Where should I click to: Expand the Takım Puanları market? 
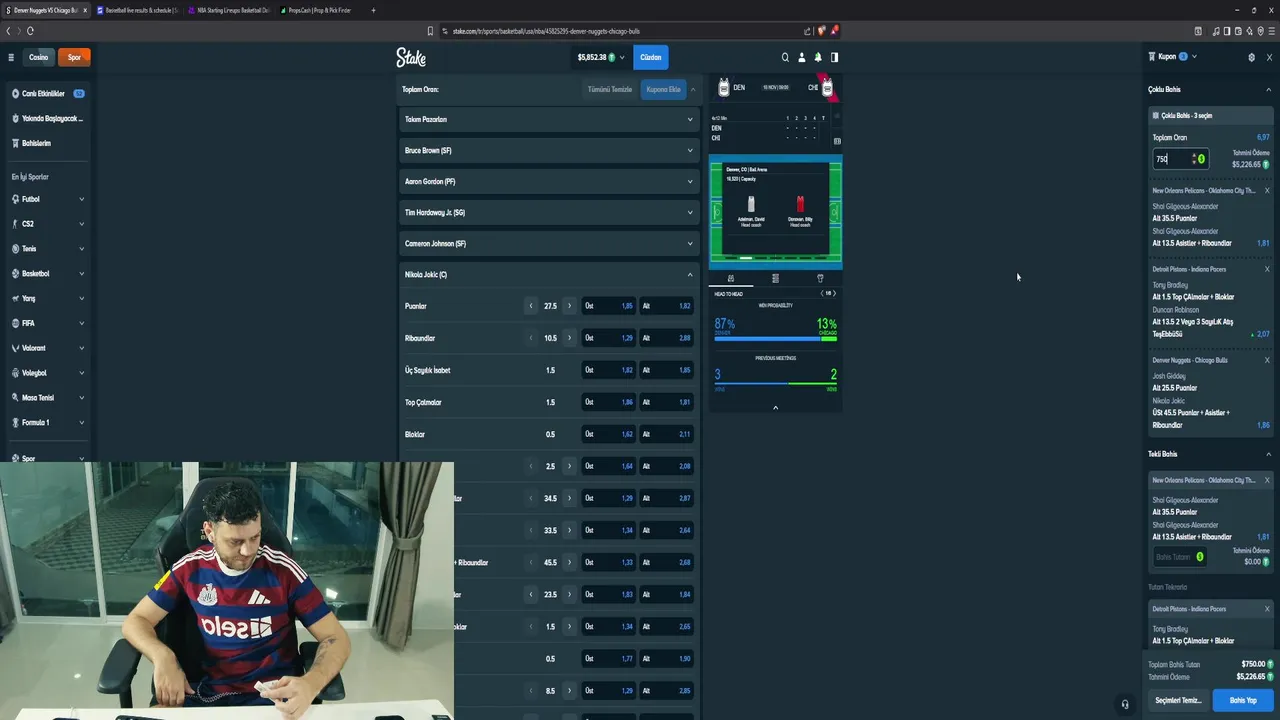tap(548, 119)
